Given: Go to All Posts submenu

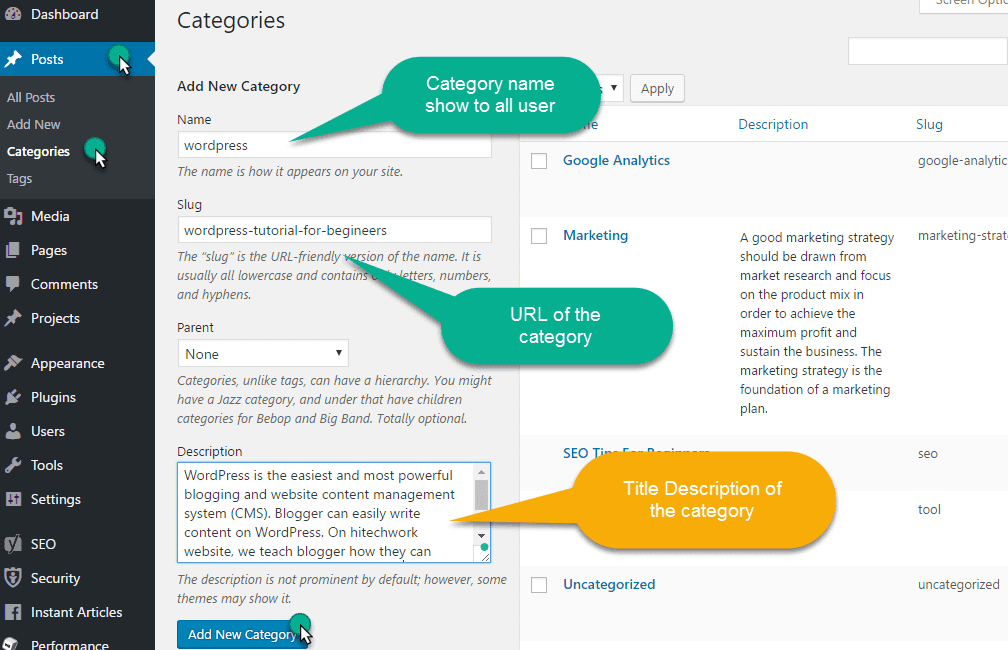Looking at the screenshot, I should (31, 98).
